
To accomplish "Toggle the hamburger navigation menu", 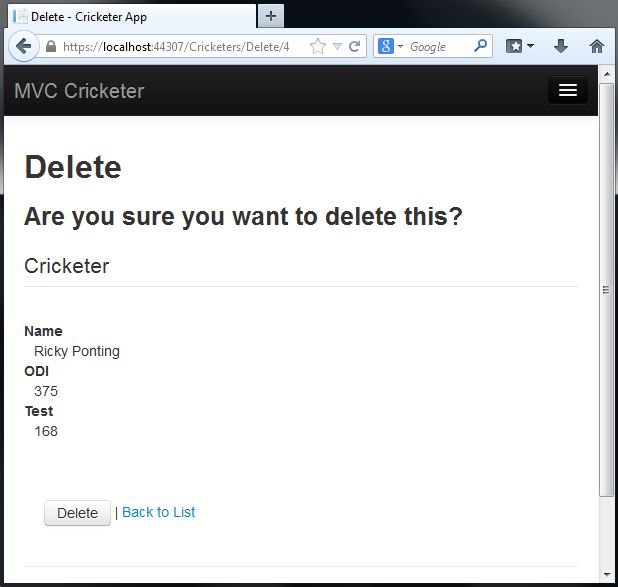I will pyautogui.click(x=568, y=90).
